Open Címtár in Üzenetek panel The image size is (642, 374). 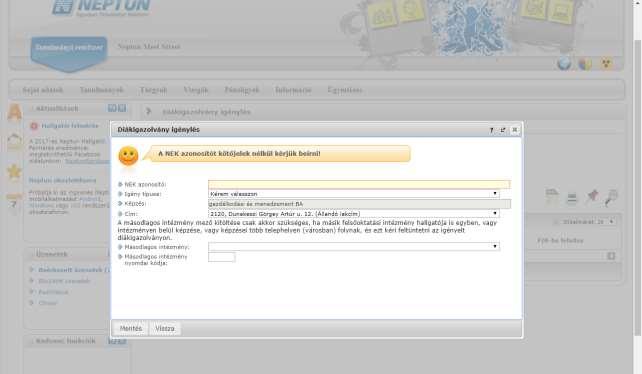tap(48, 303)
